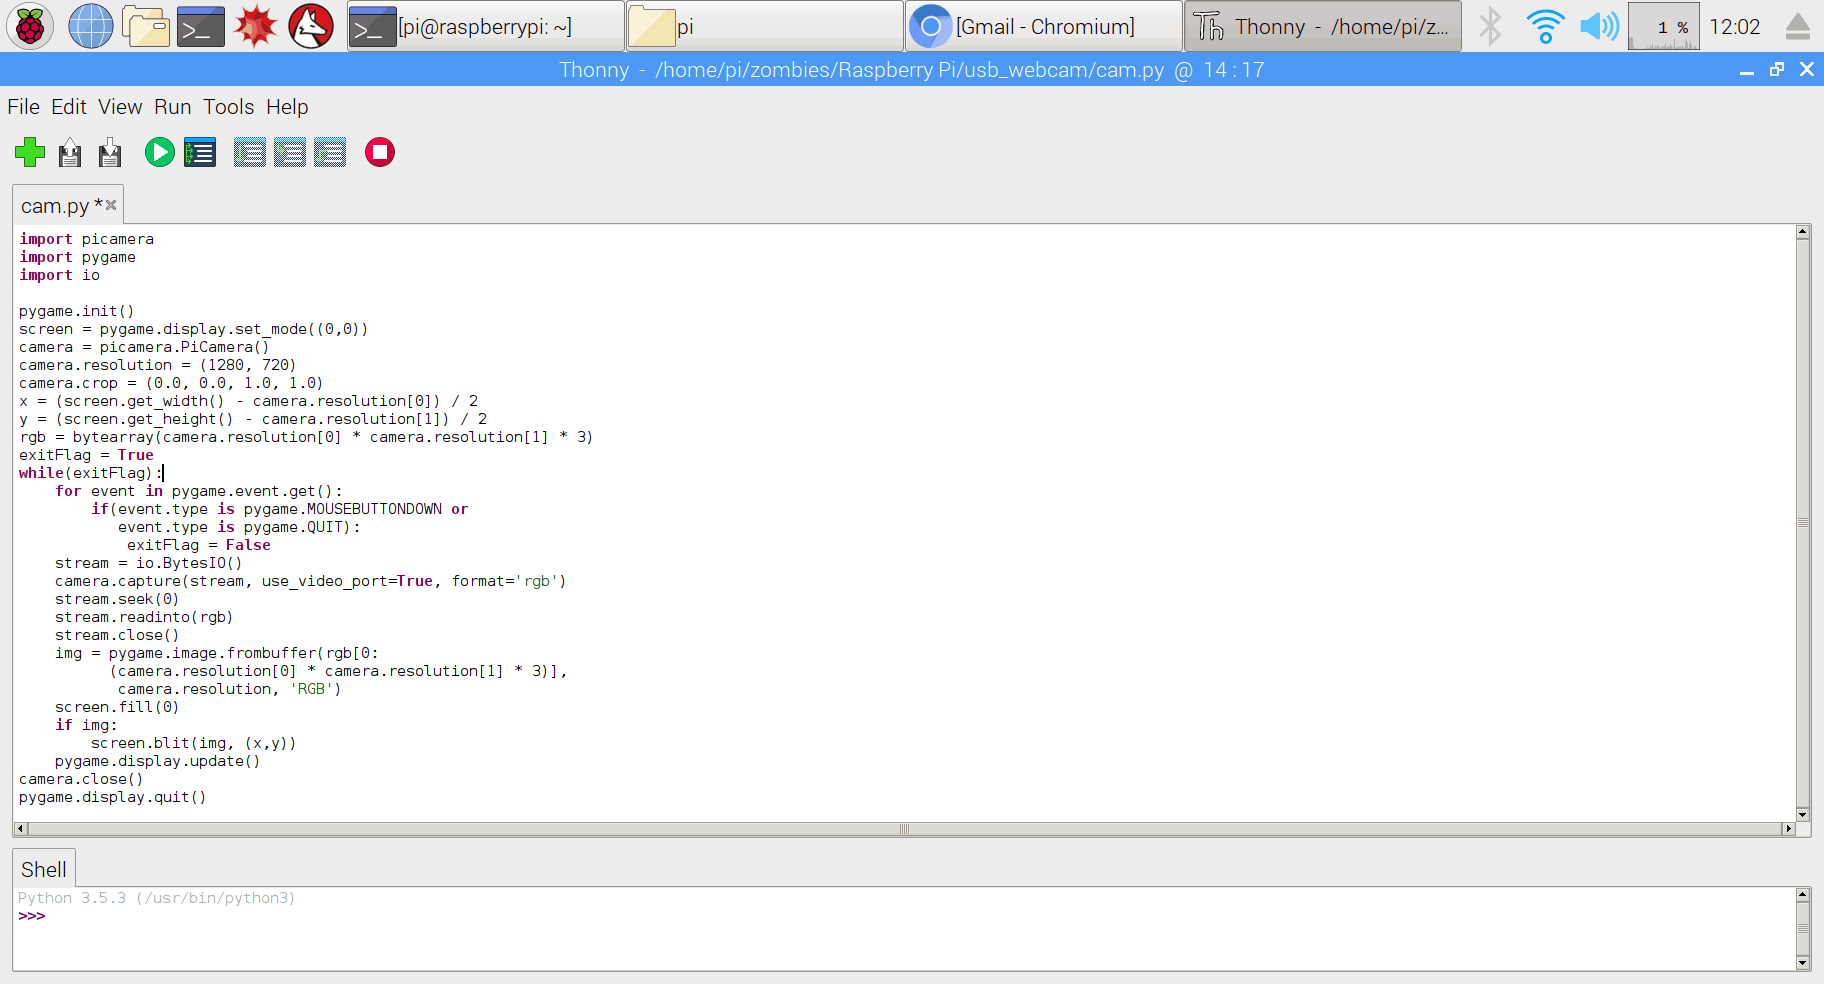Click the editor vertical scrollbar down arrow
The height and width of the screenshot is (984, 1824).
1803,814
